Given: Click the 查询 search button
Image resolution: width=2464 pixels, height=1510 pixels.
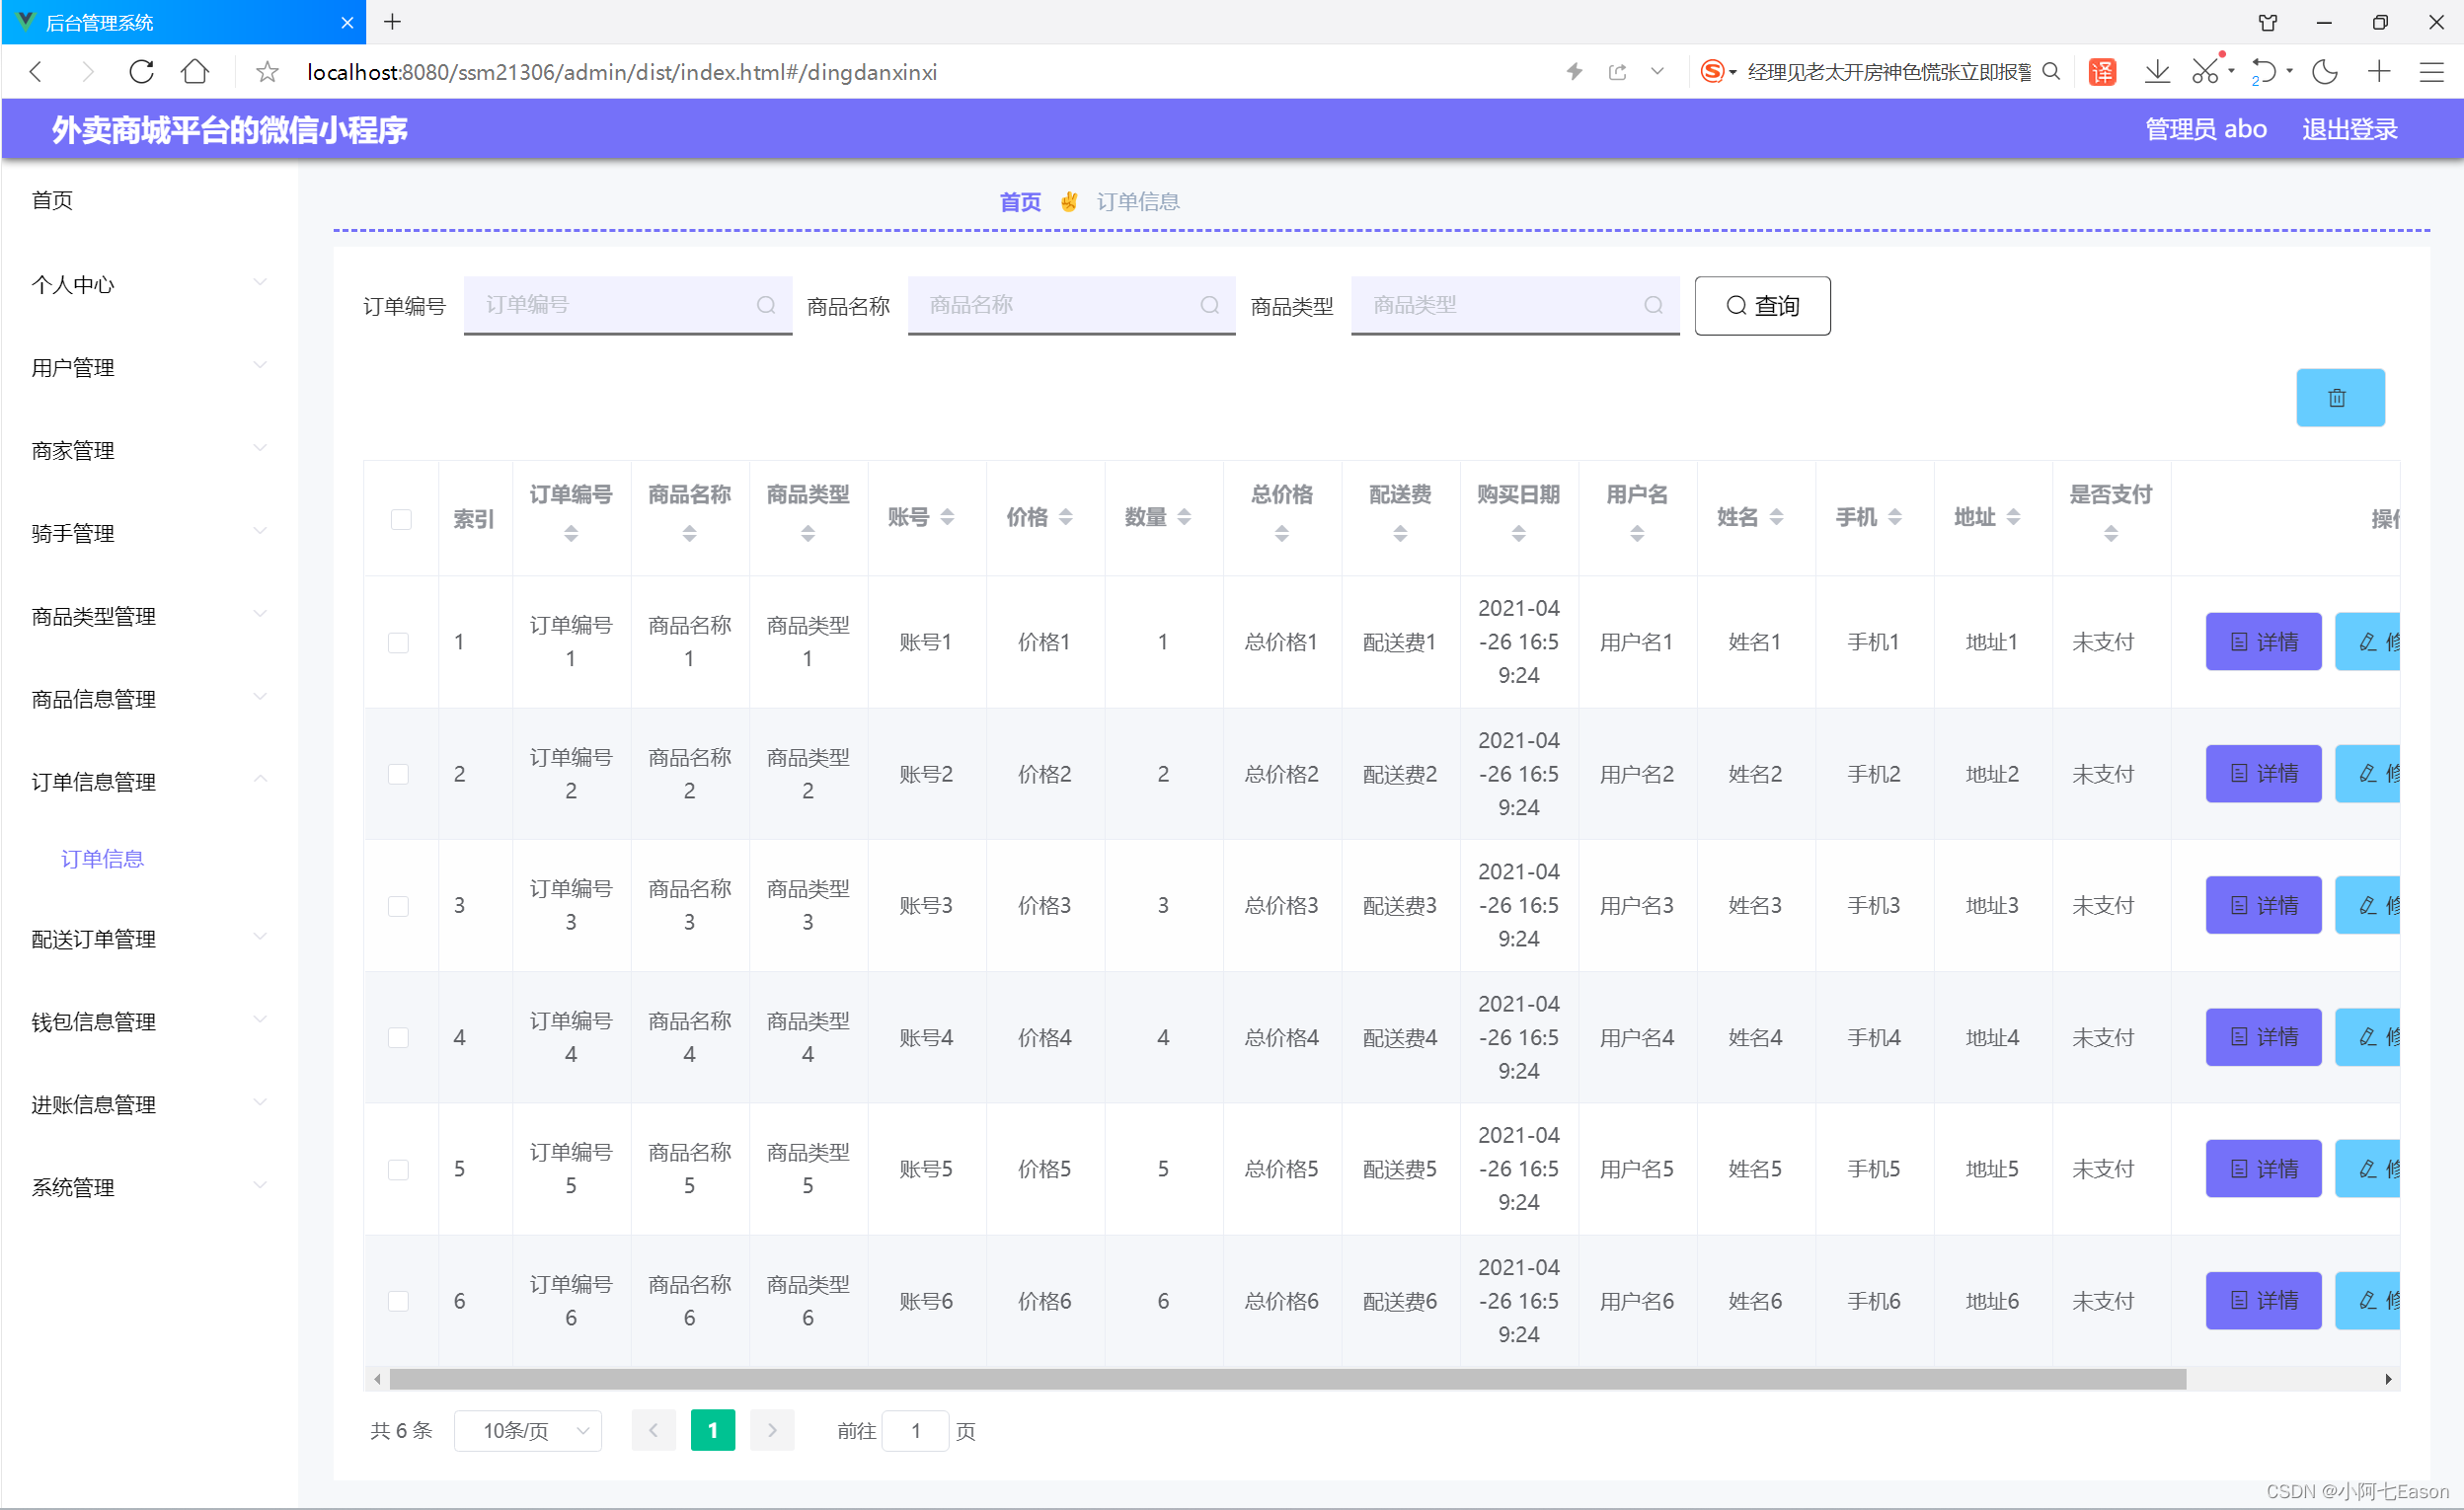Looking at the screenshot, I should click(x=1762, y=305).
